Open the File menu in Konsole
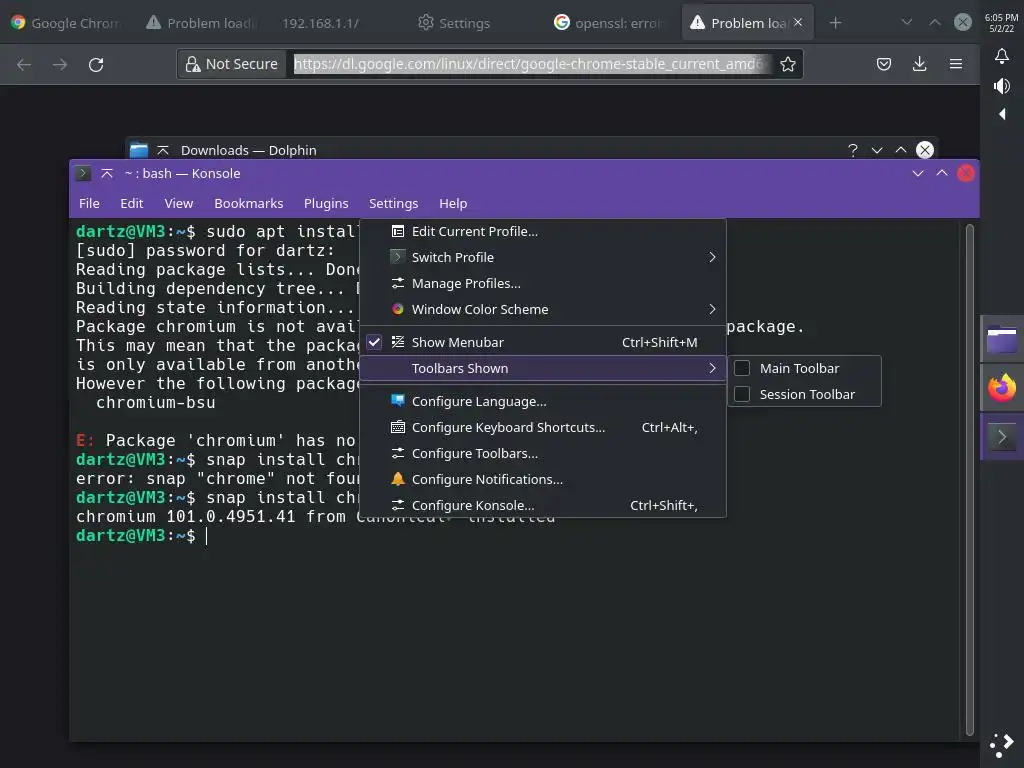The width and height of the screenshot is (1024, 768). pyautogui.click(x=89, y=203)
